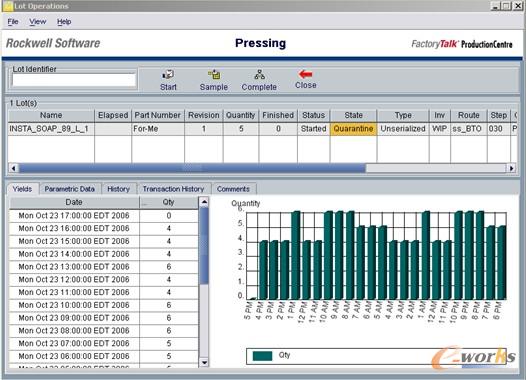Viewport: 526px width, 380px height.
Task: Click the Part Number column header
Action: 158,115
